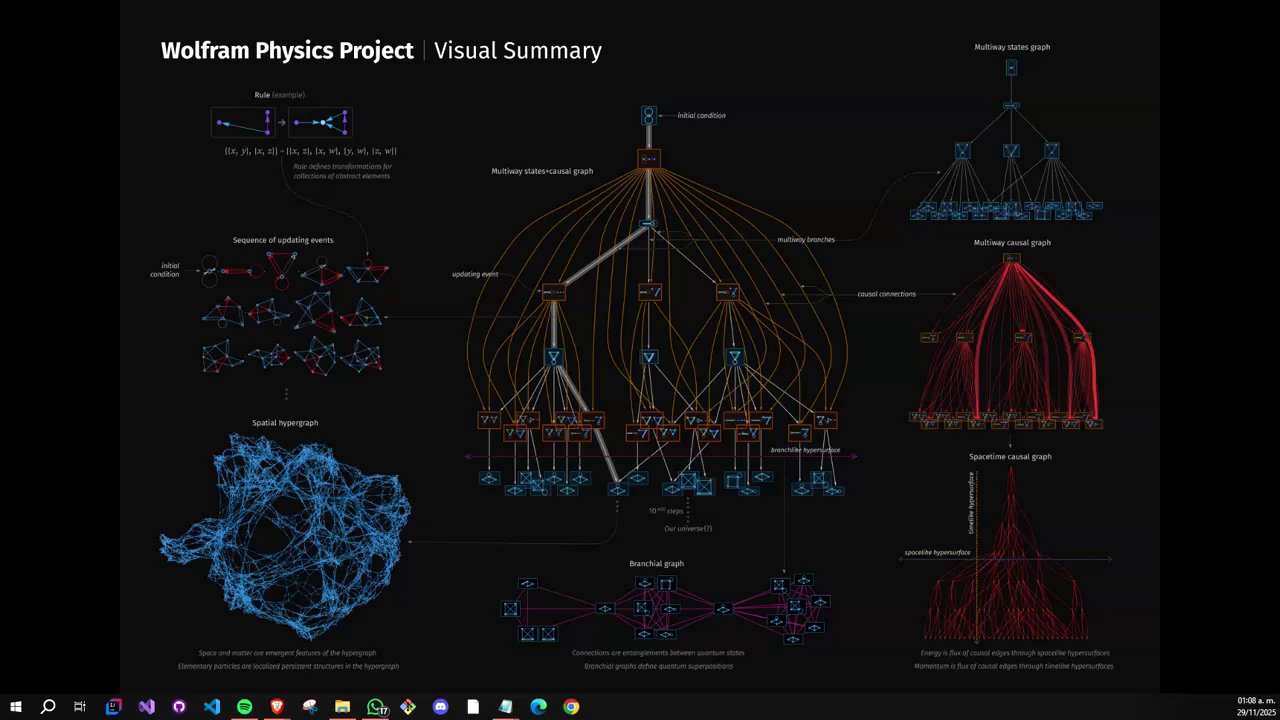Launch Microsoft Edge from taskbar
The image size is (1280, 720).
click(x=538, y=707)
